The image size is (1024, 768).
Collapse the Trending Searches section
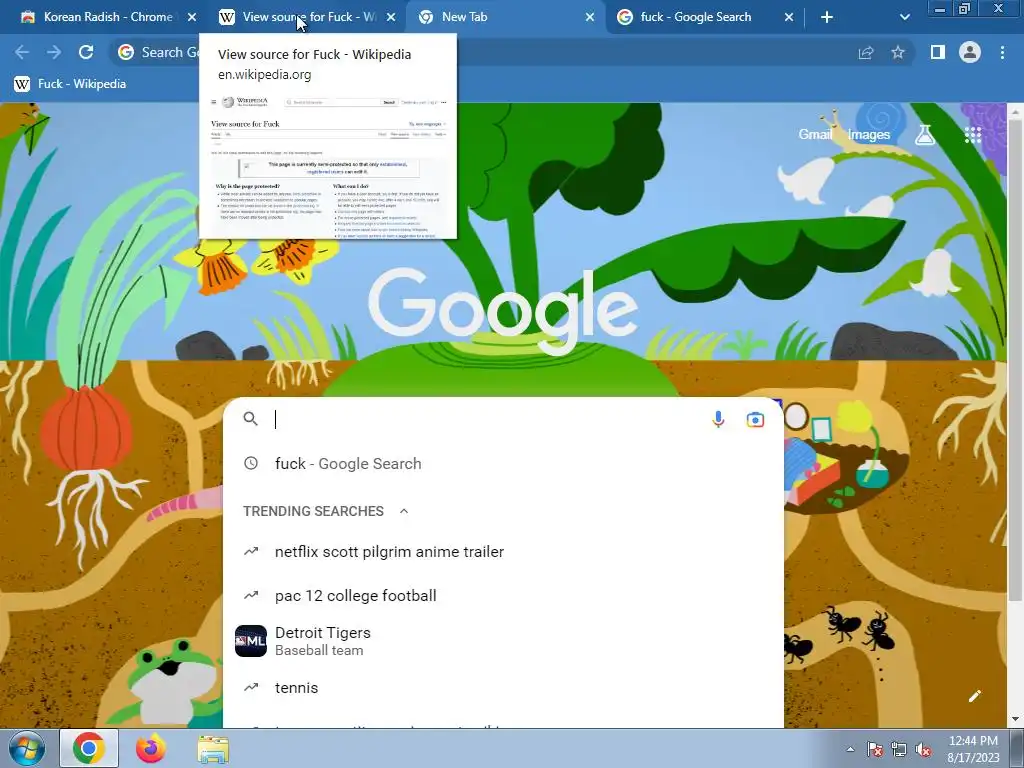404,511
